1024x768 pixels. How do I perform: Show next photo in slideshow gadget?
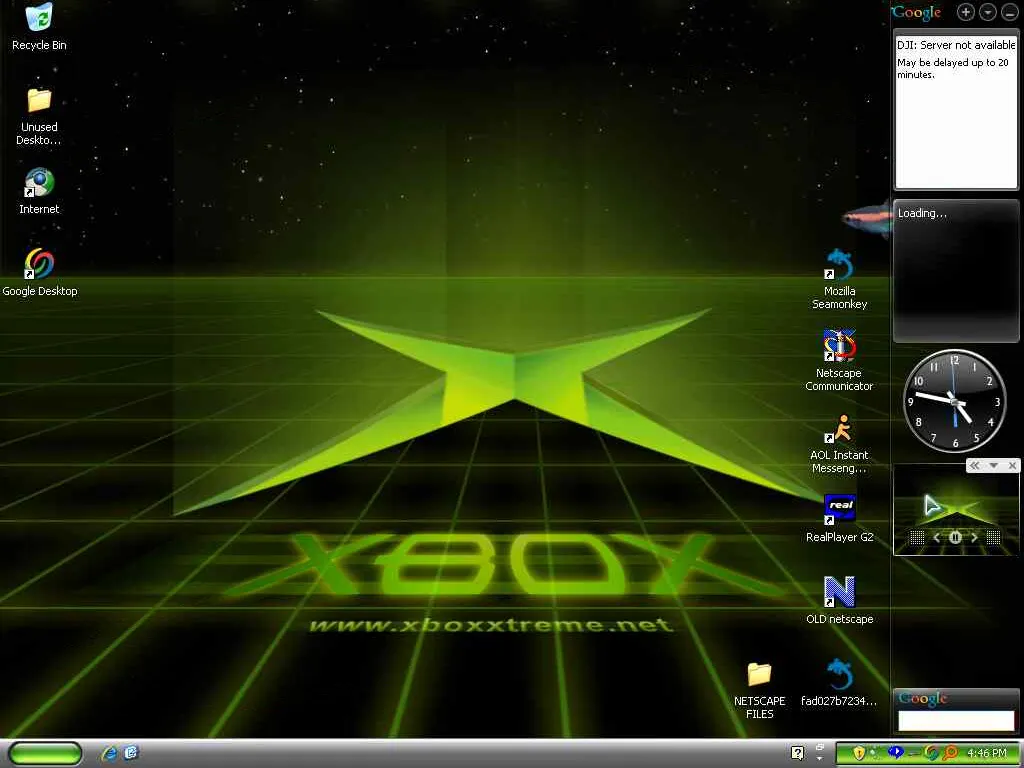click(x=974, y=537)
